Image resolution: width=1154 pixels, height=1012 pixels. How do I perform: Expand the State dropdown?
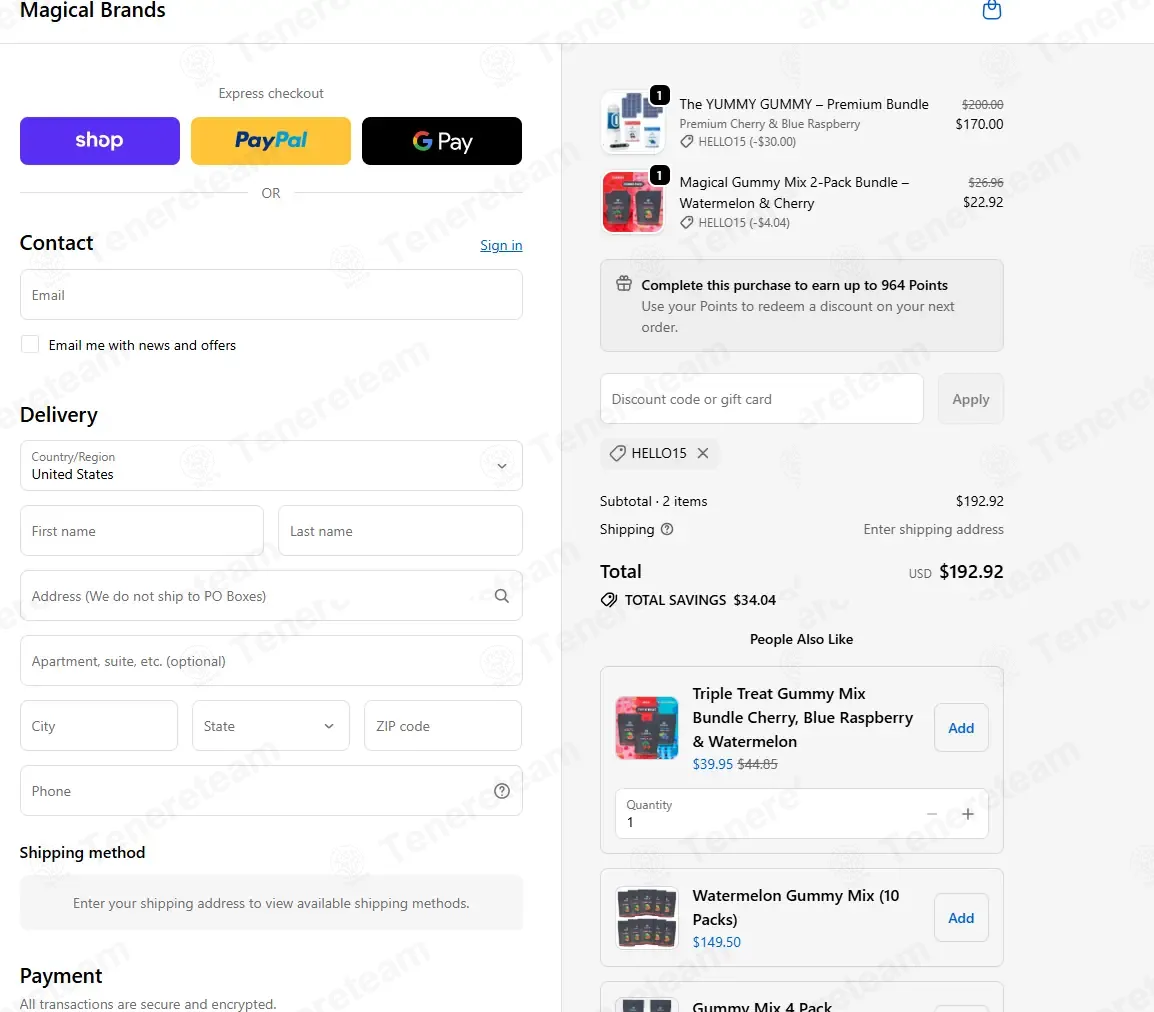coord(271,726)
